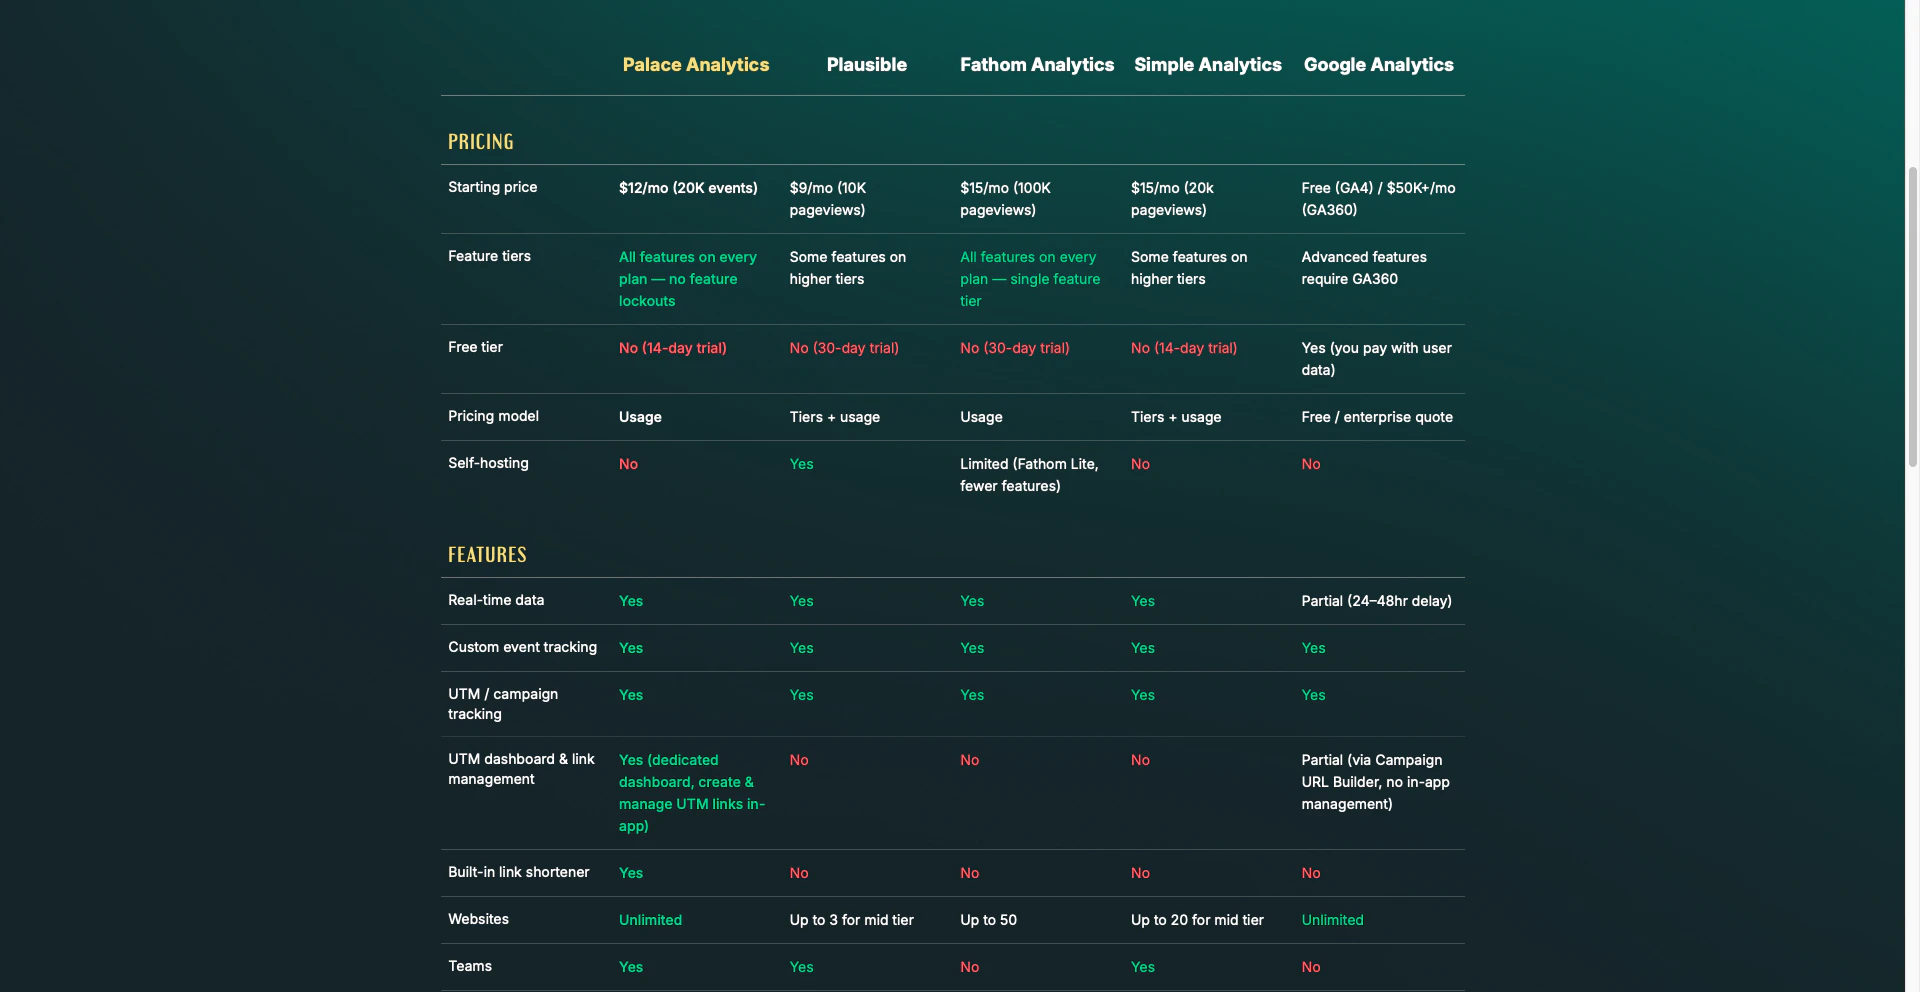
Task: Click Palace Analytics' Unlimited websites cell
Action: click(650, 920)
